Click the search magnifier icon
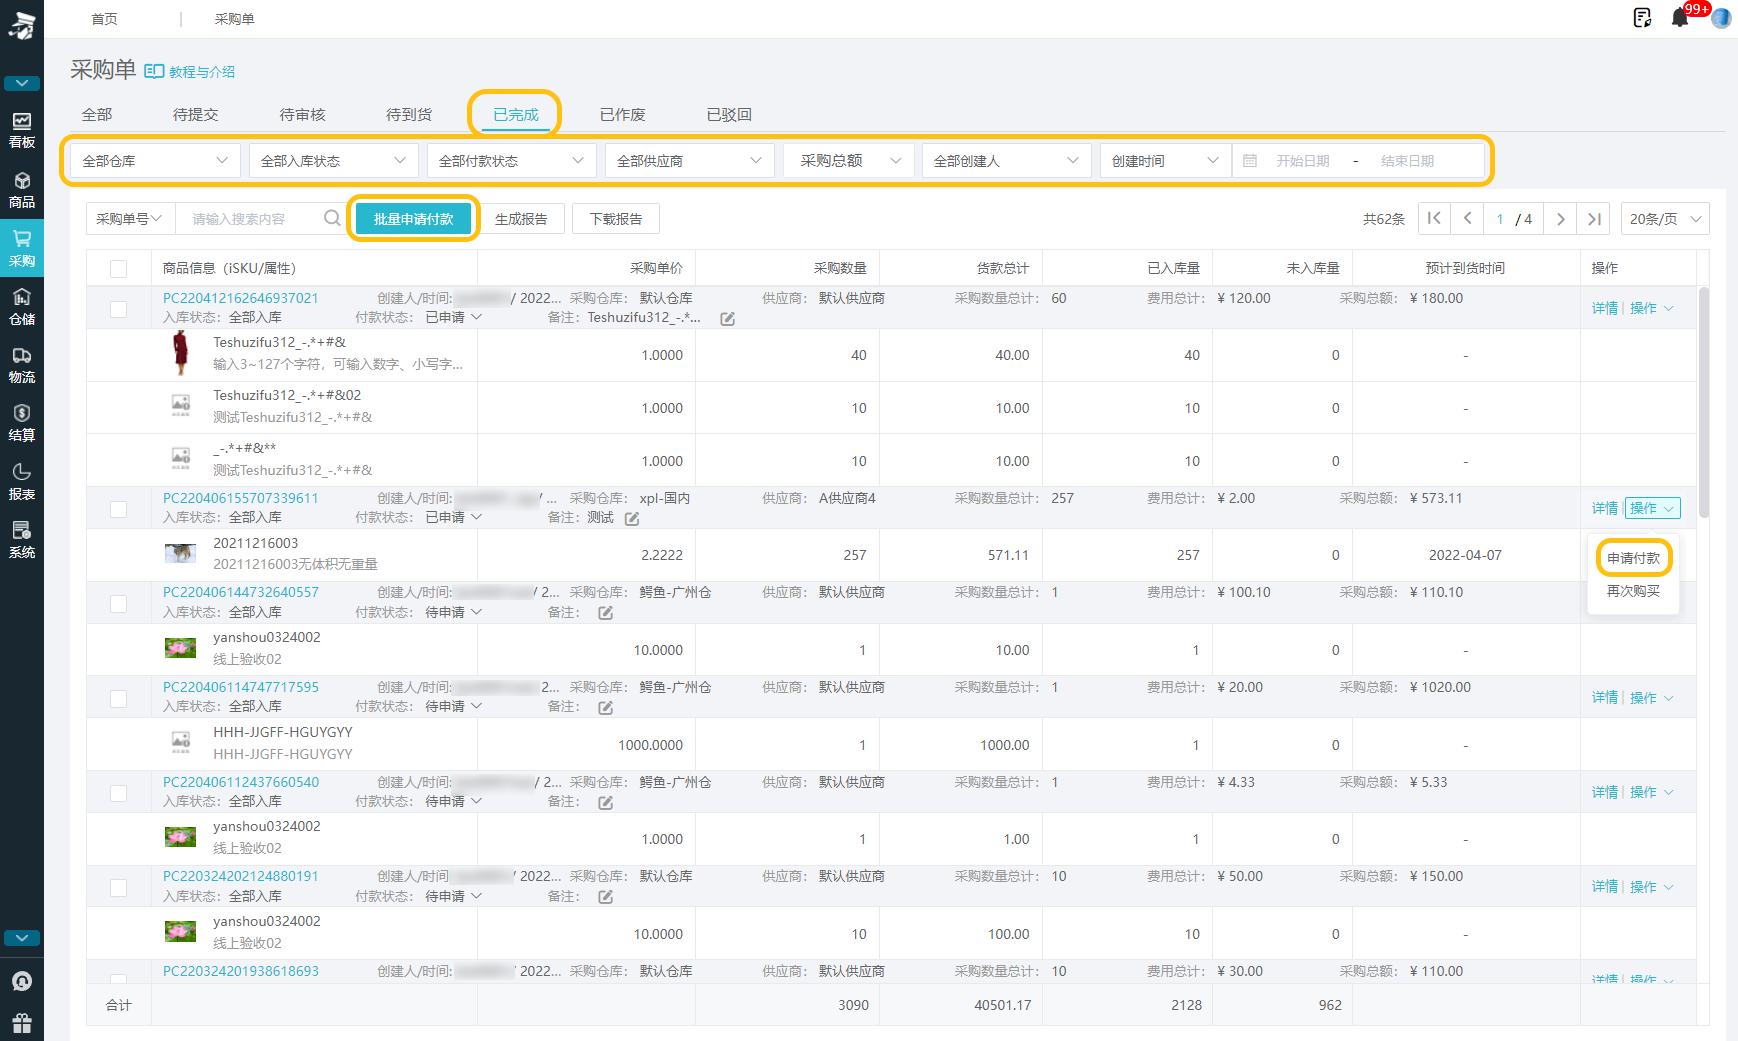1738x1041 pixels. 332,218
